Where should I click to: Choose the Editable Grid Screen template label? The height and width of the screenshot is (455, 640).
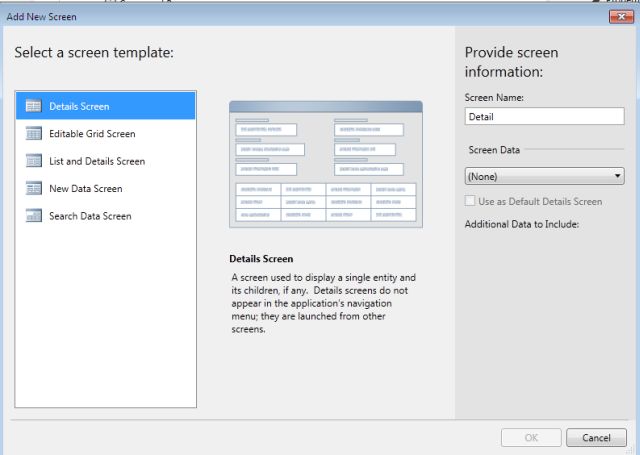[x=92, y=134]
